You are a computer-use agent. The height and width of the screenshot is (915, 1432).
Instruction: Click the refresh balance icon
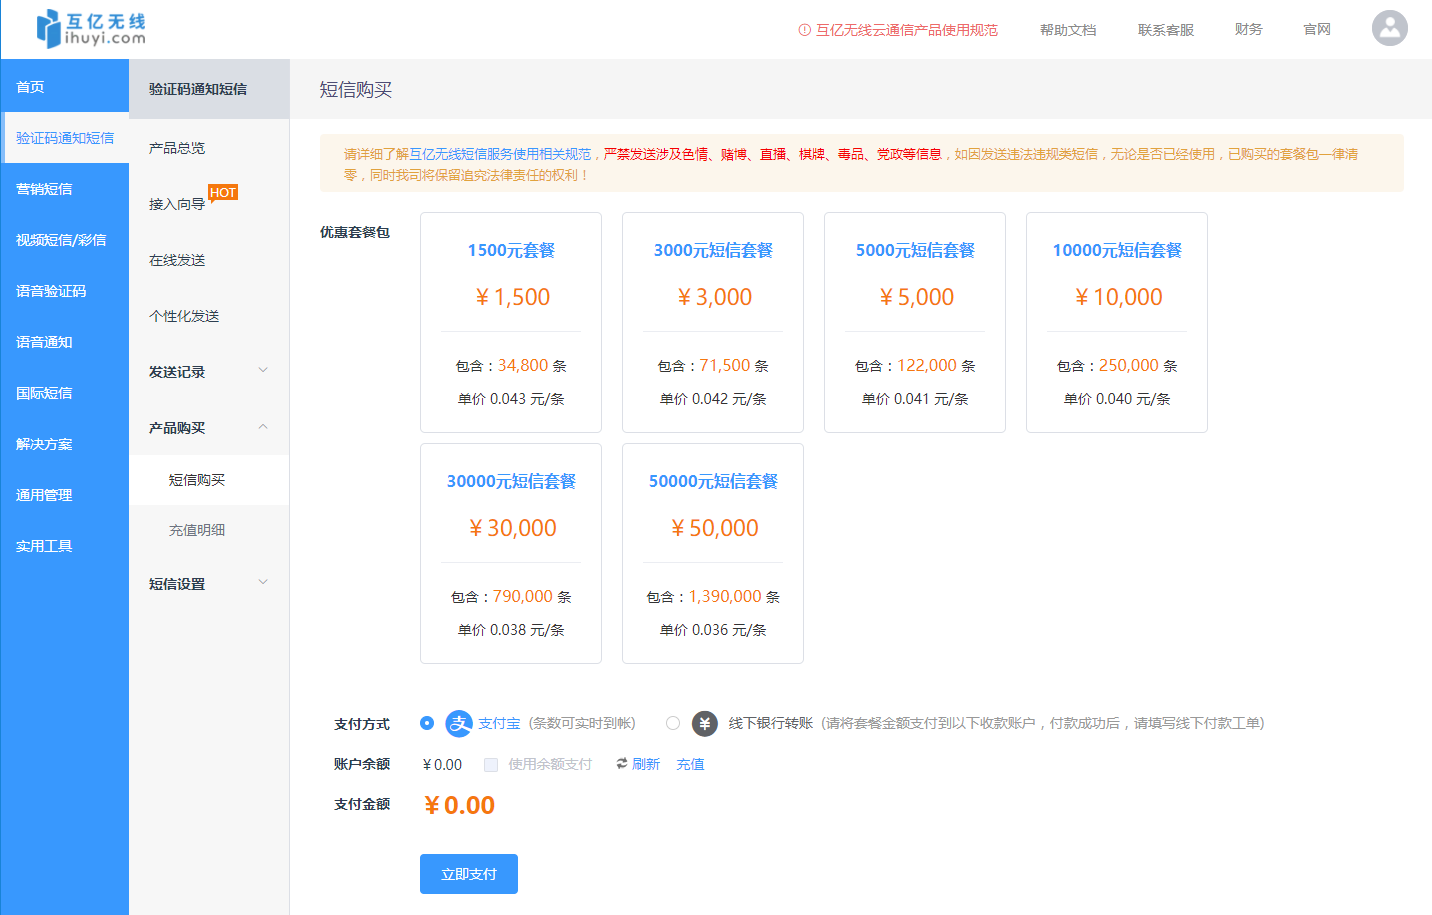click(621, 764)
